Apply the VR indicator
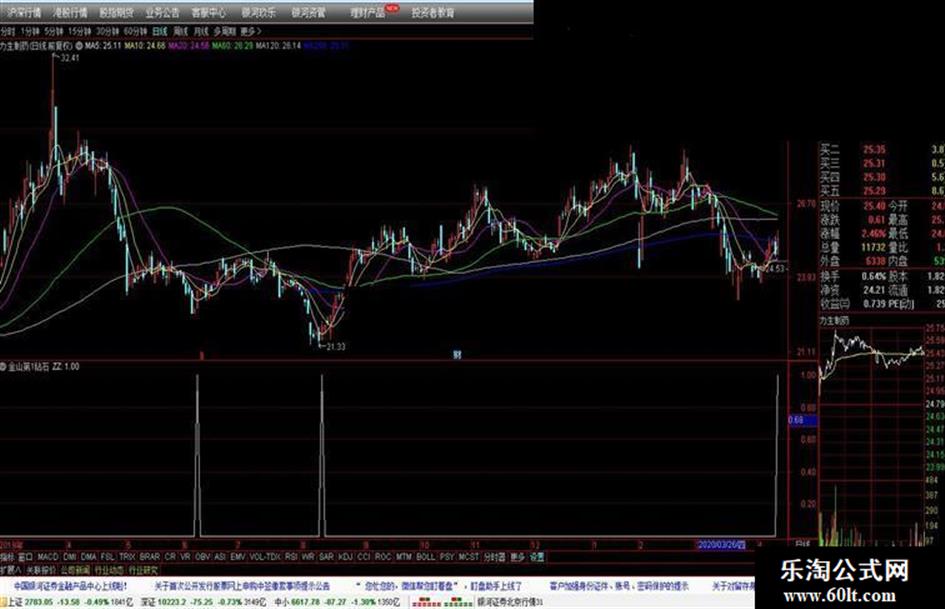This screenshot has width=945, height=609. click(x=186, y=557)
